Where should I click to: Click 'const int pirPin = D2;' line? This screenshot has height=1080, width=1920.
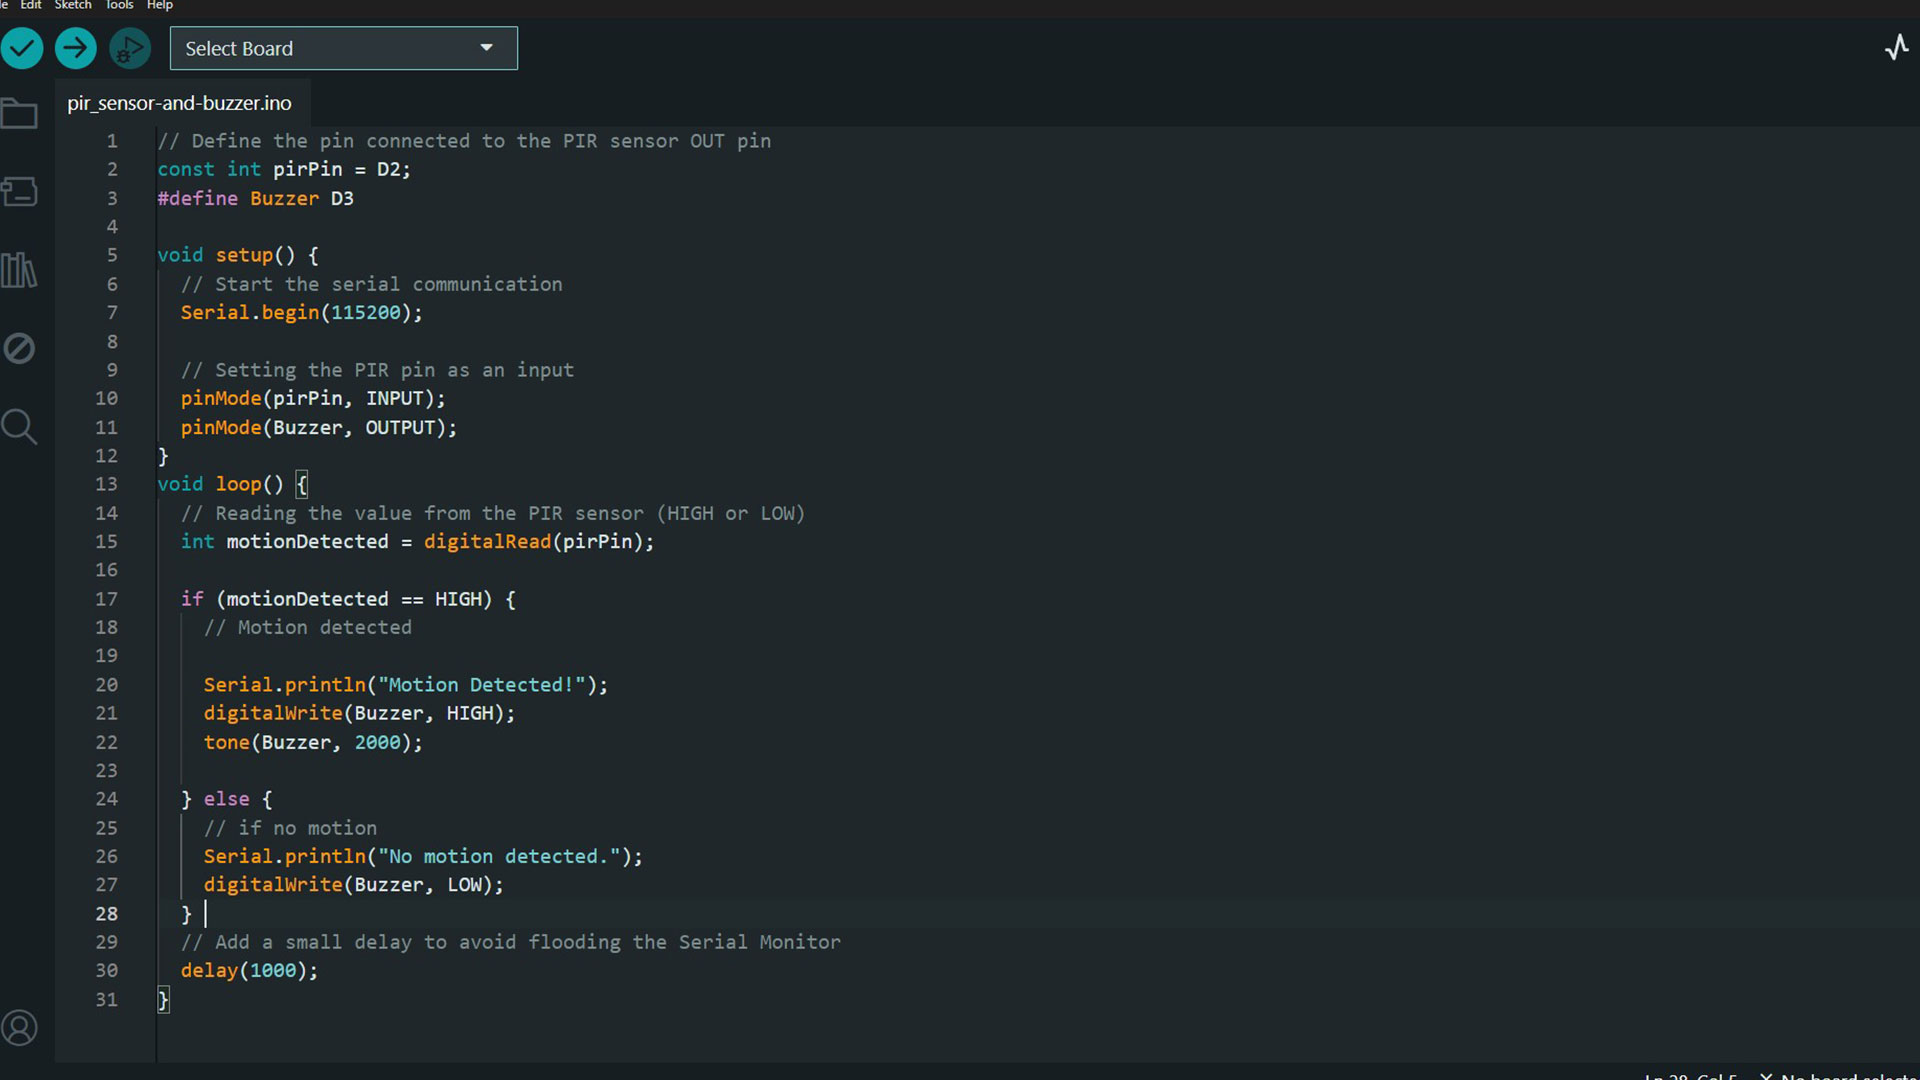click(284, 169)
